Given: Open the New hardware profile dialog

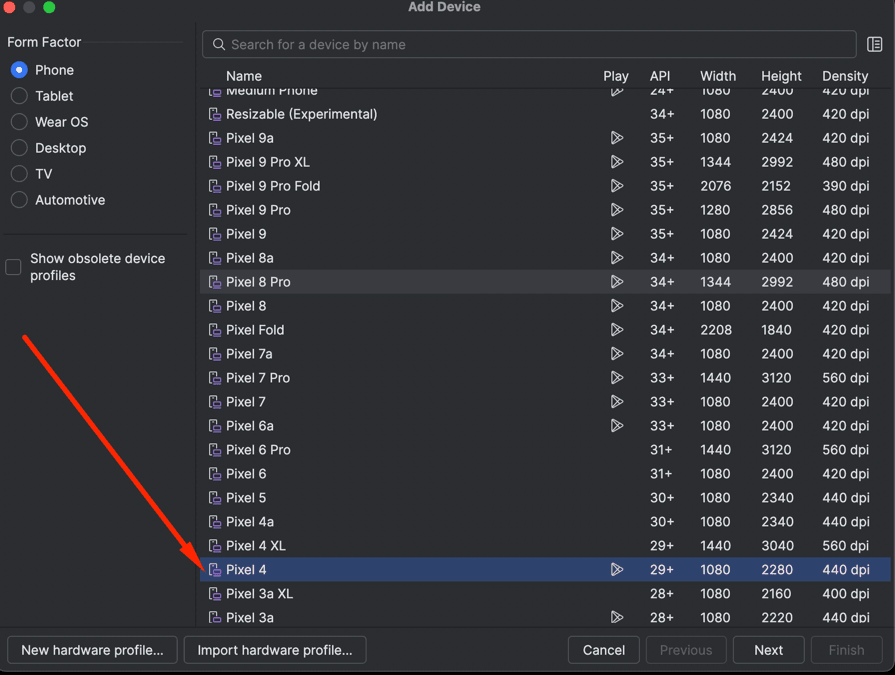Looking at the screenshot, I should click(92, 650).
